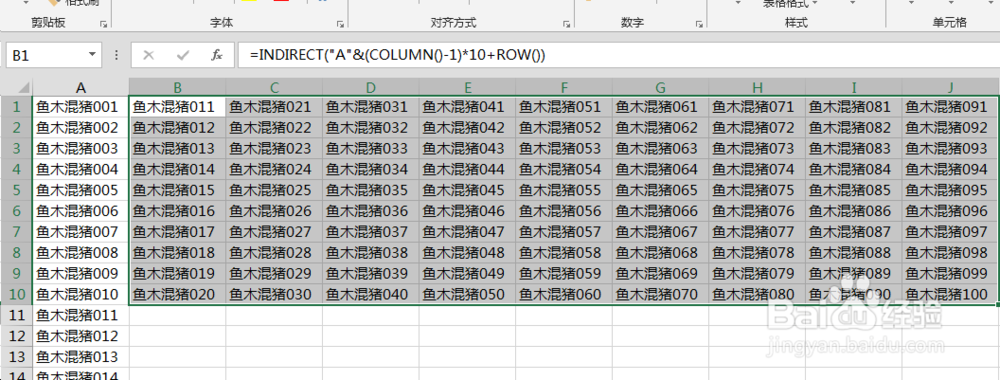Image resolution: width=1000 pixels, height=380 pixels.
Task: Select row 11 header
Action: tap(17, 315)
